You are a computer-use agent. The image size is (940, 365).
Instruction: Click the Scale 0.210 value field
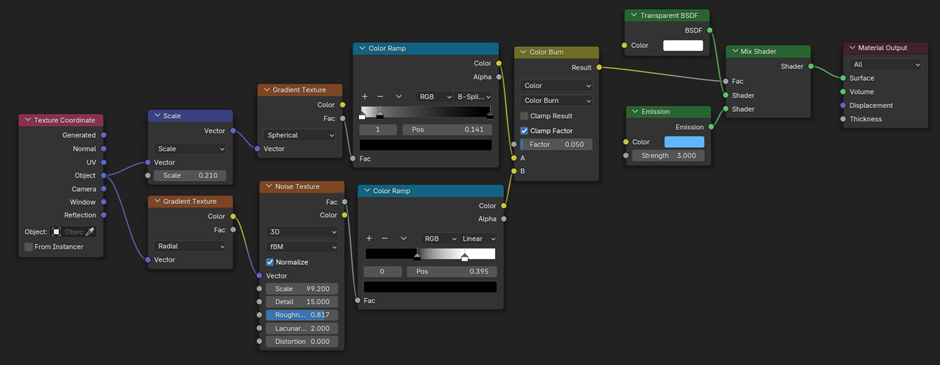(190, 176)
